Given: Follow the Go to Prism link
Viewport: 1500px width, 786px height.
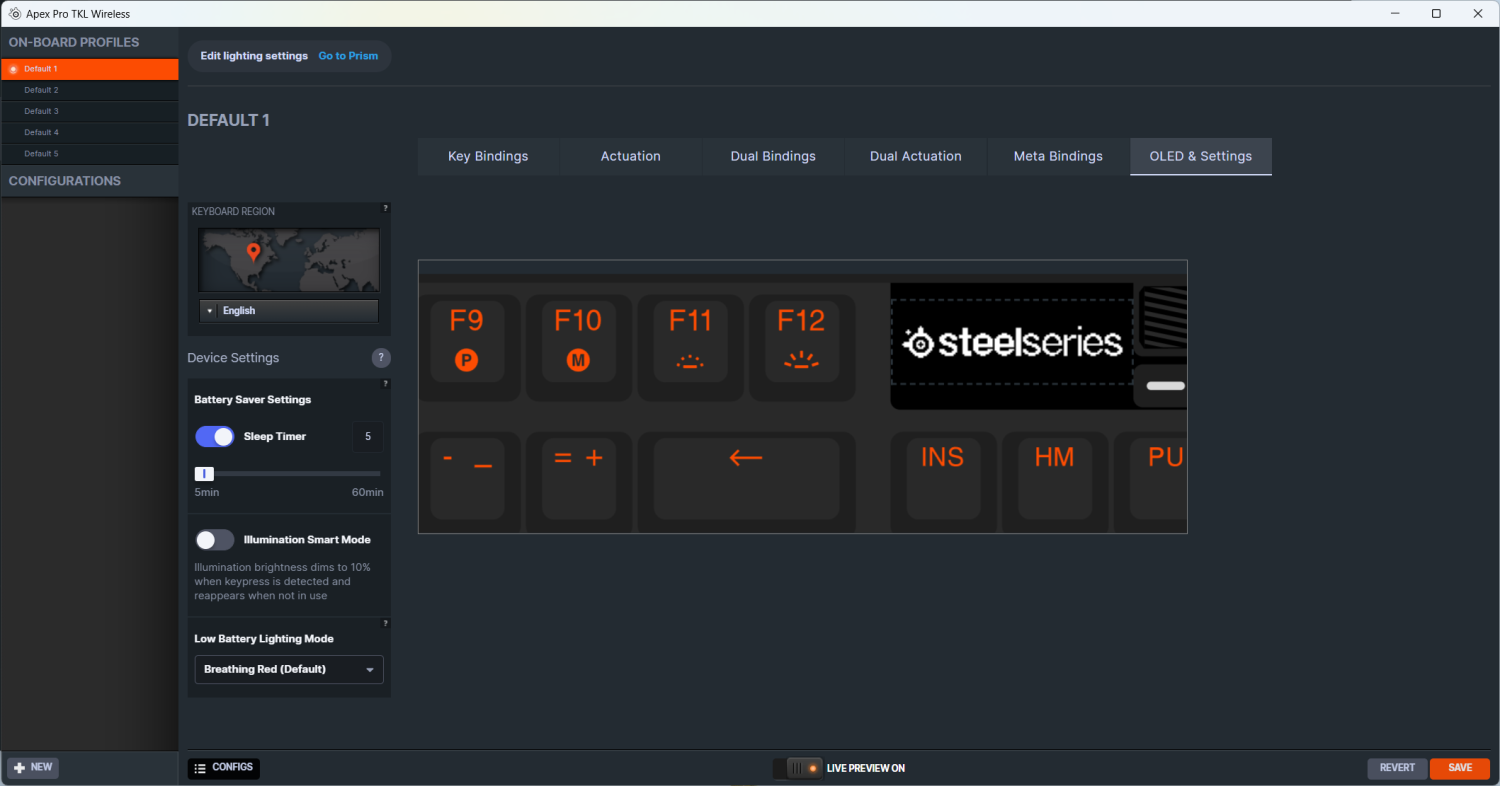Looking at the screenshot, I should point(348,56).
